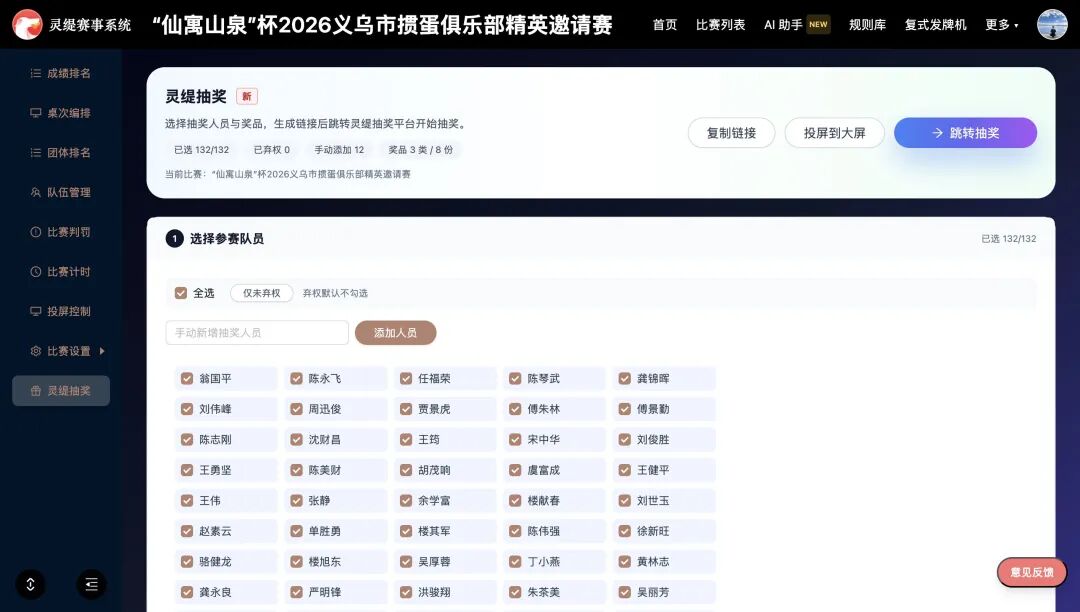Click the 队伍管理 people icon

click(x=36, y=192)
